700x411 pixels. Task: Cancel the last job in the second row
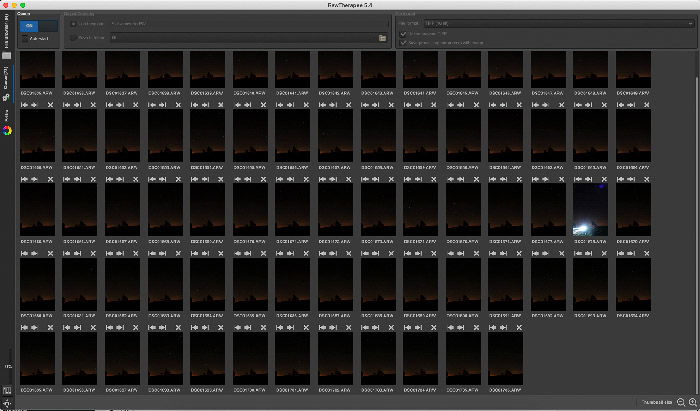point(646,105)
